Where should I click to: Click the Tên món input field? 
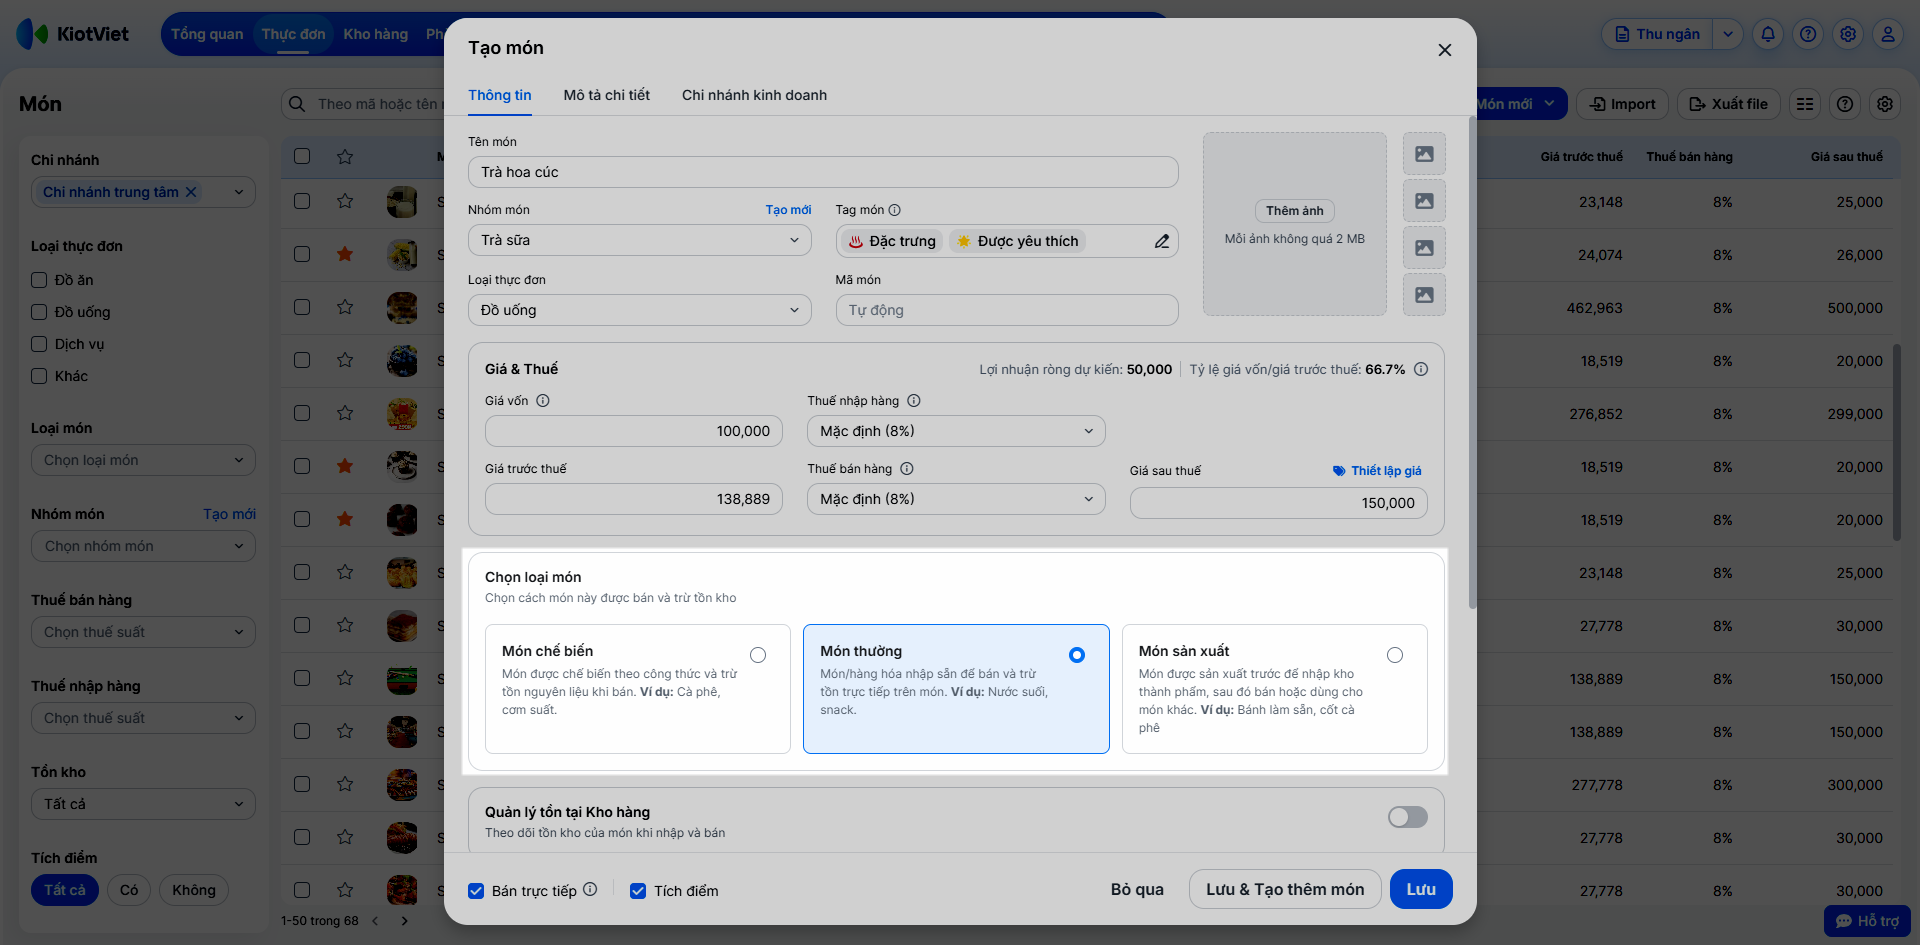click(x=823, y=172)
